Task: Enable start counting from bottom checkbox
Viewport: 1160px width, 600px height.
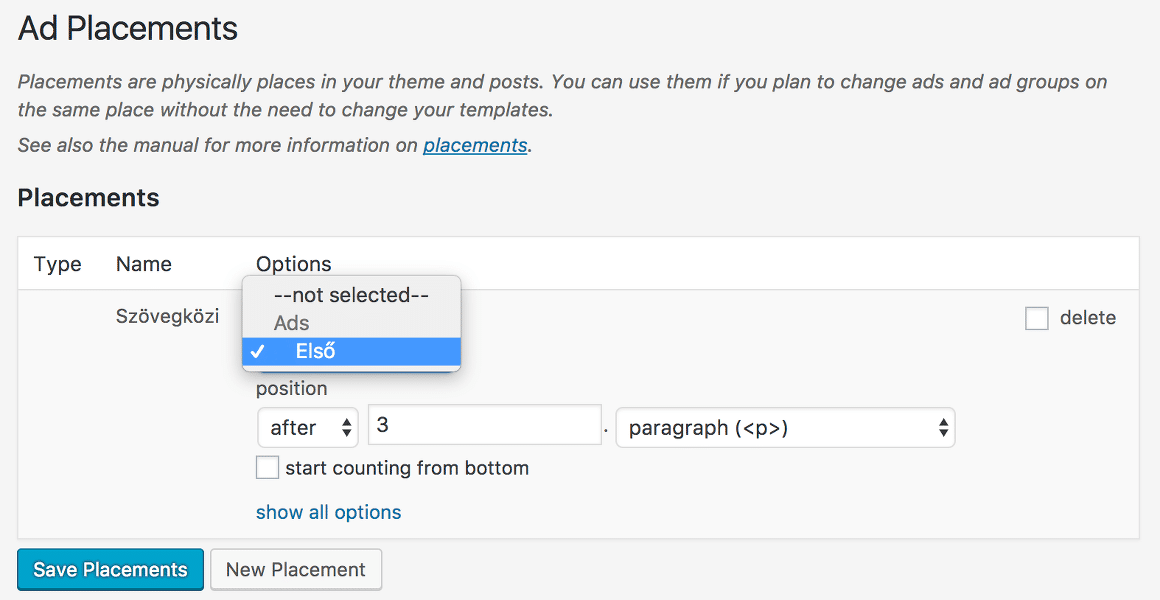Action: [x=267, y=468]
